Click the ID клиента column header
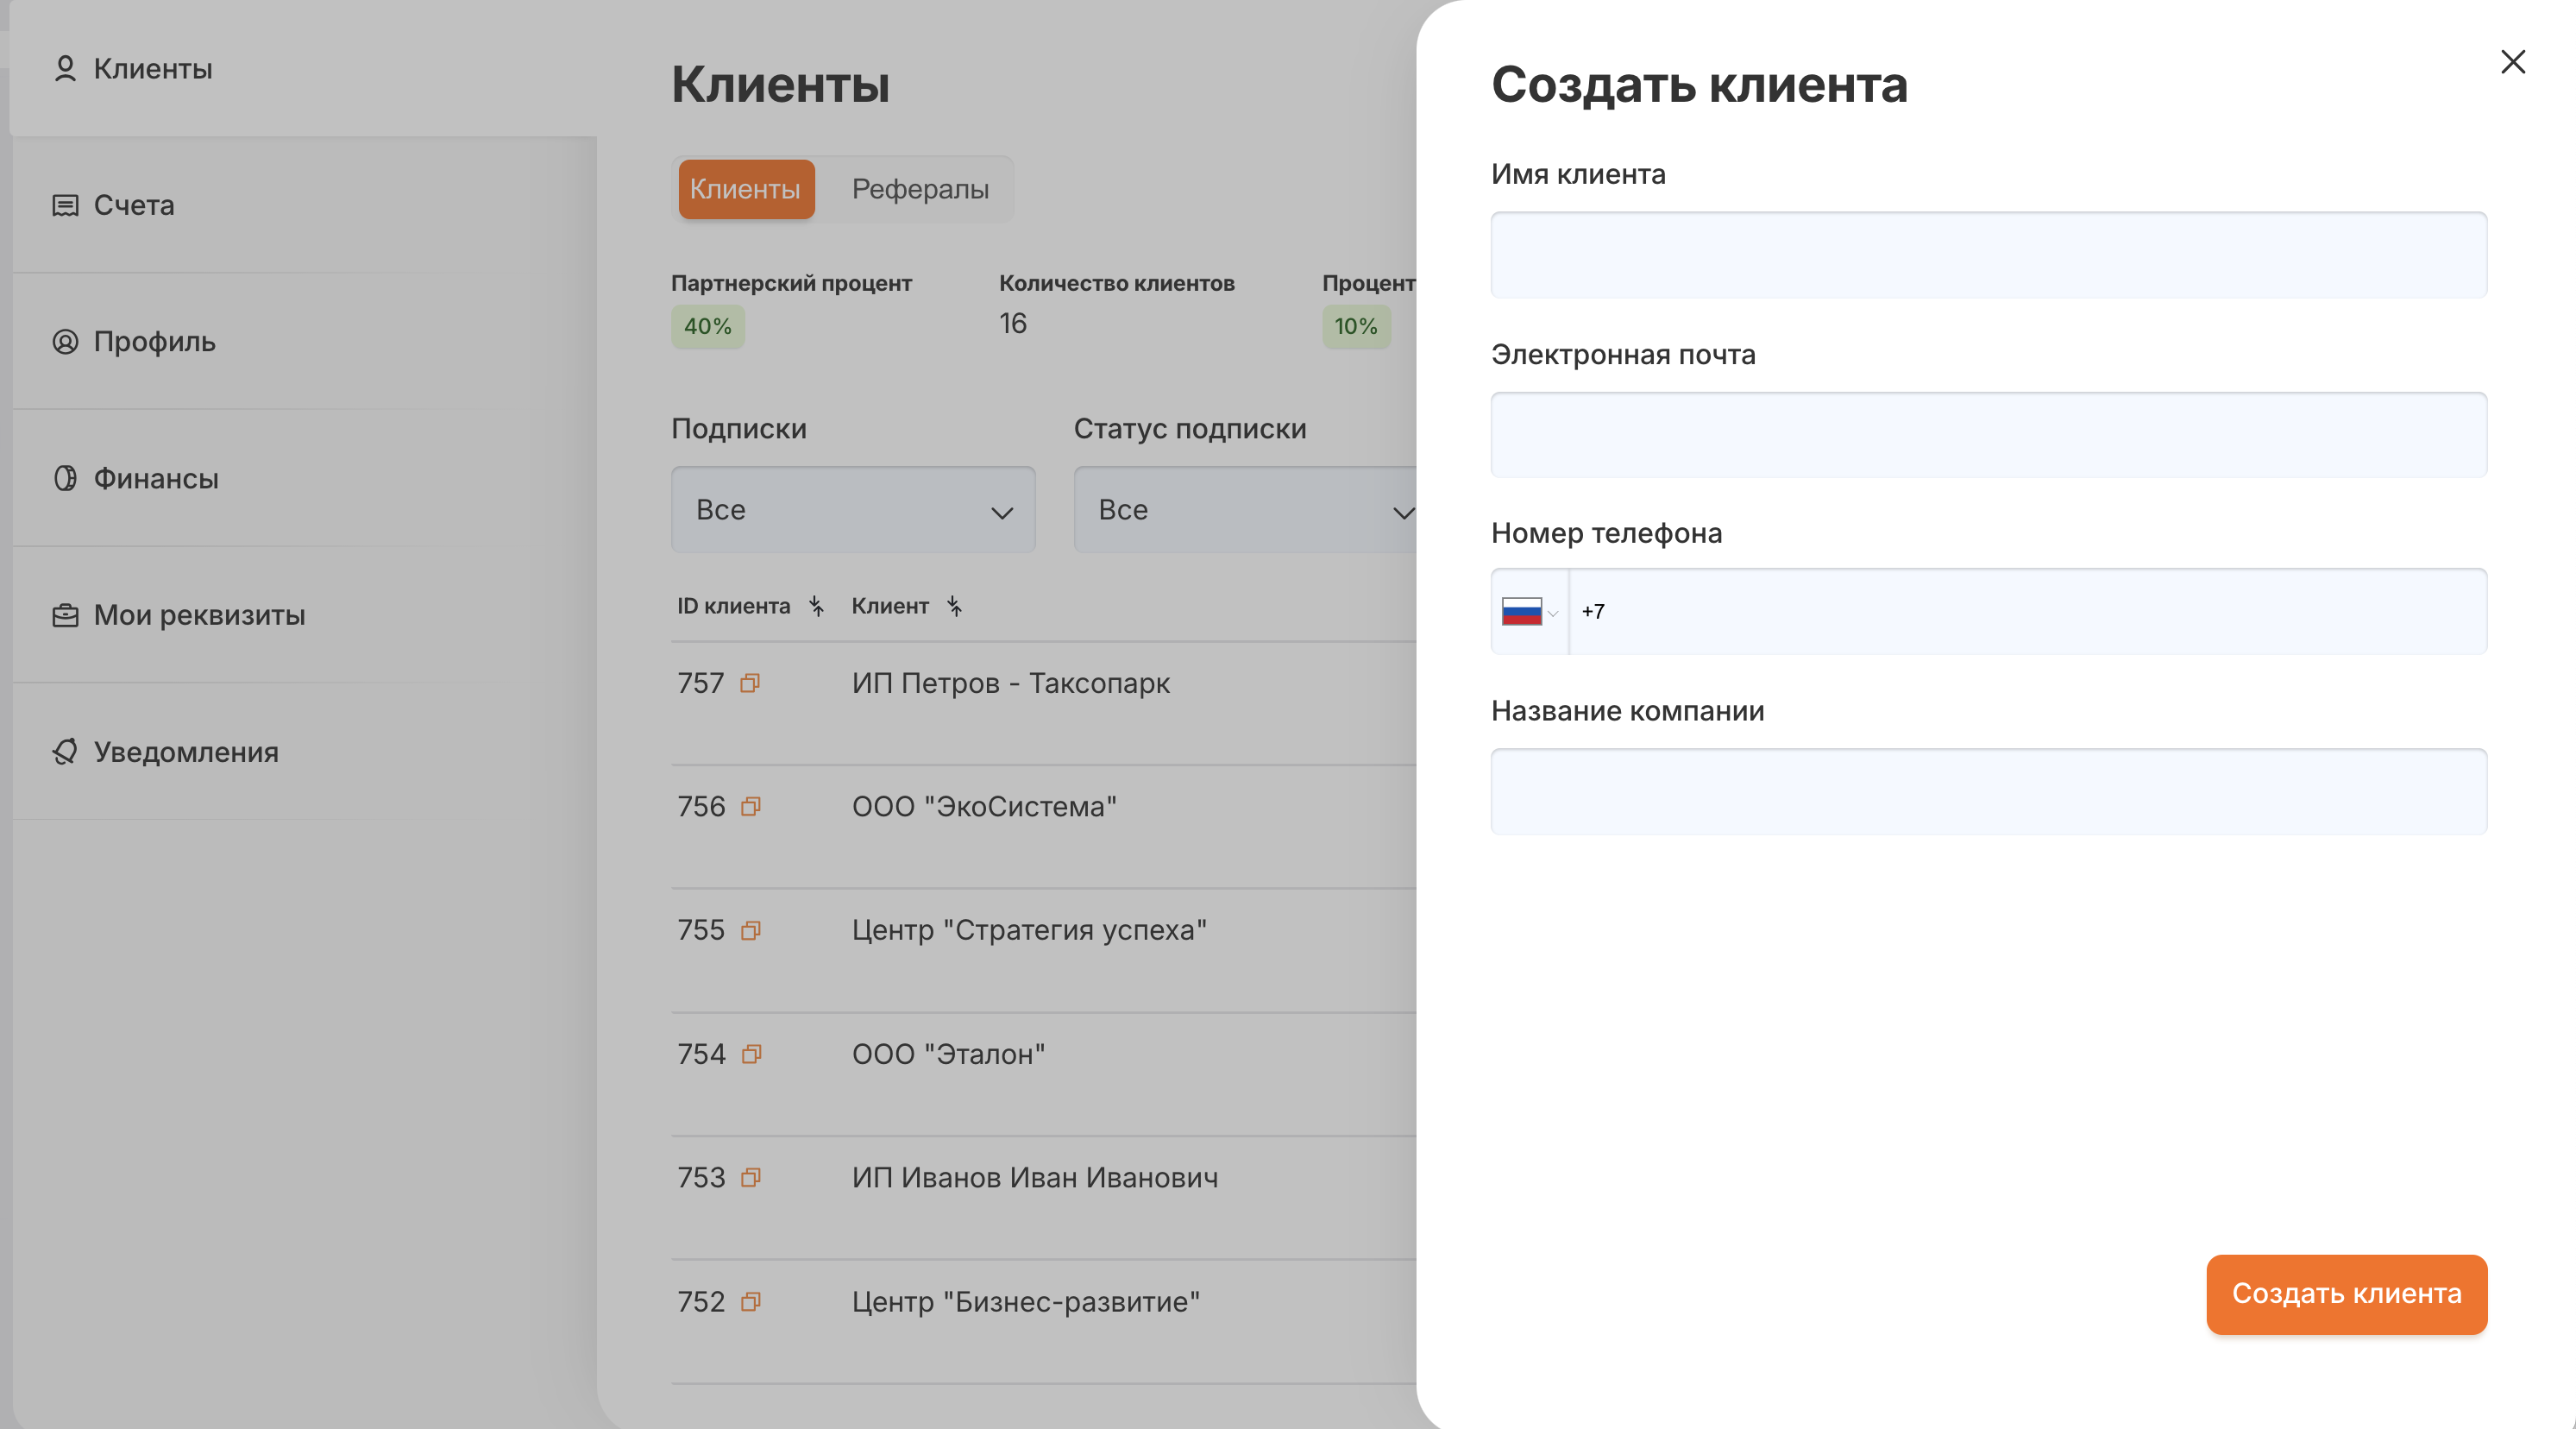The height and width of the screenshot is (1429, 2576). 733,606
